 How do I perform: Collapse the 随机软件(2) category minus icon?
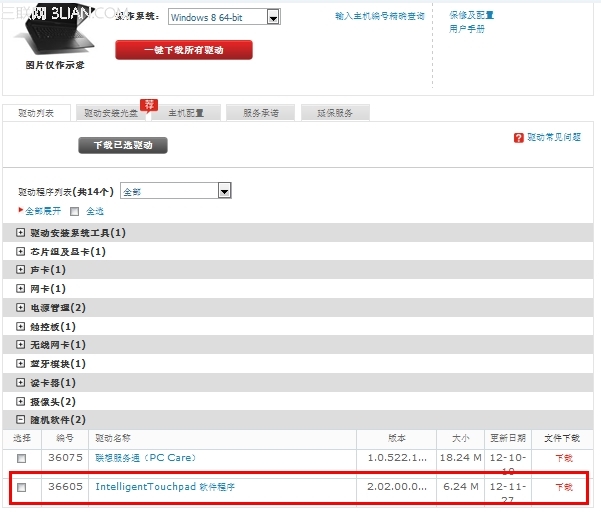pyautogui.click(x=20, y=420)
